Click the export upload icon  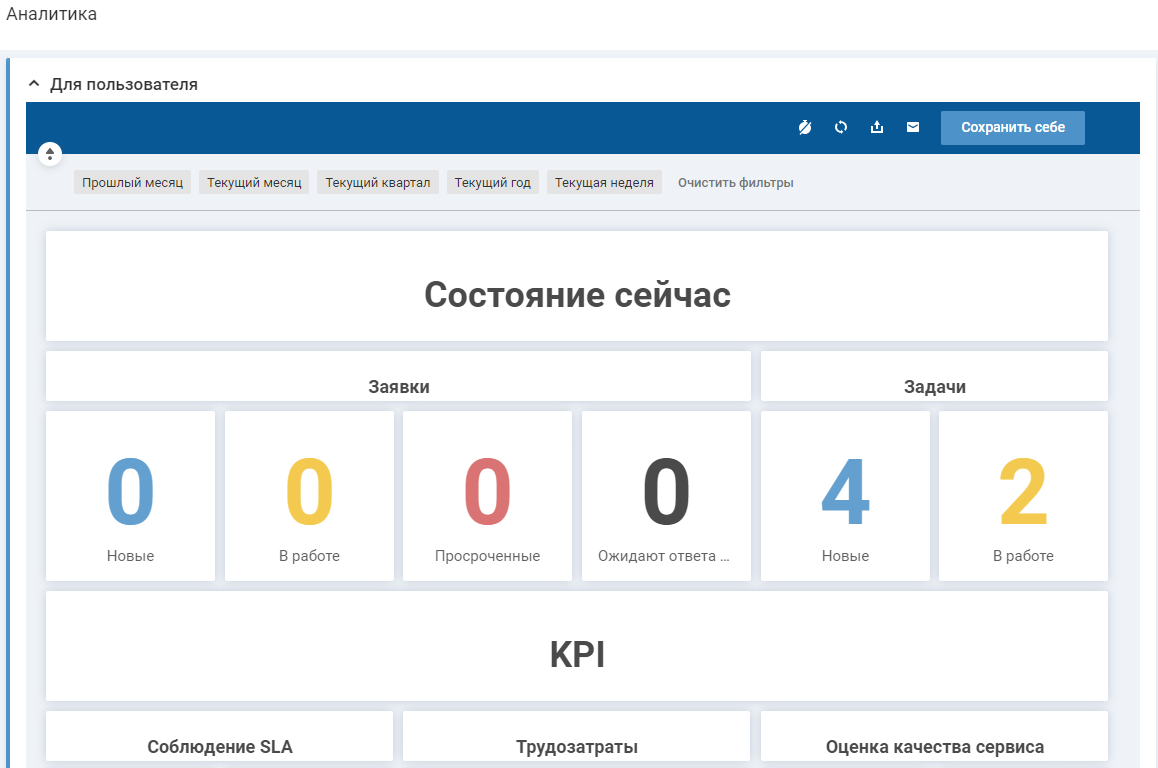click(x=877, y=127)
